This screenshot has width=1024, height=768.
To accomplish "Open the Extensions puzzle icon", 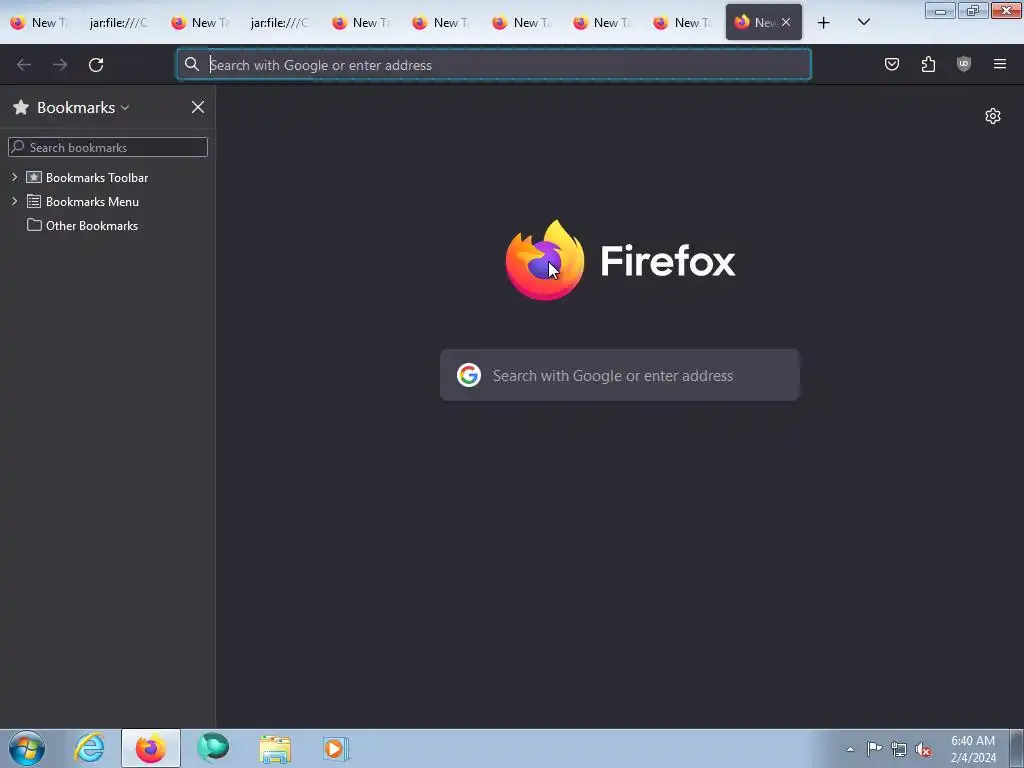I will (x=928, y=64).
